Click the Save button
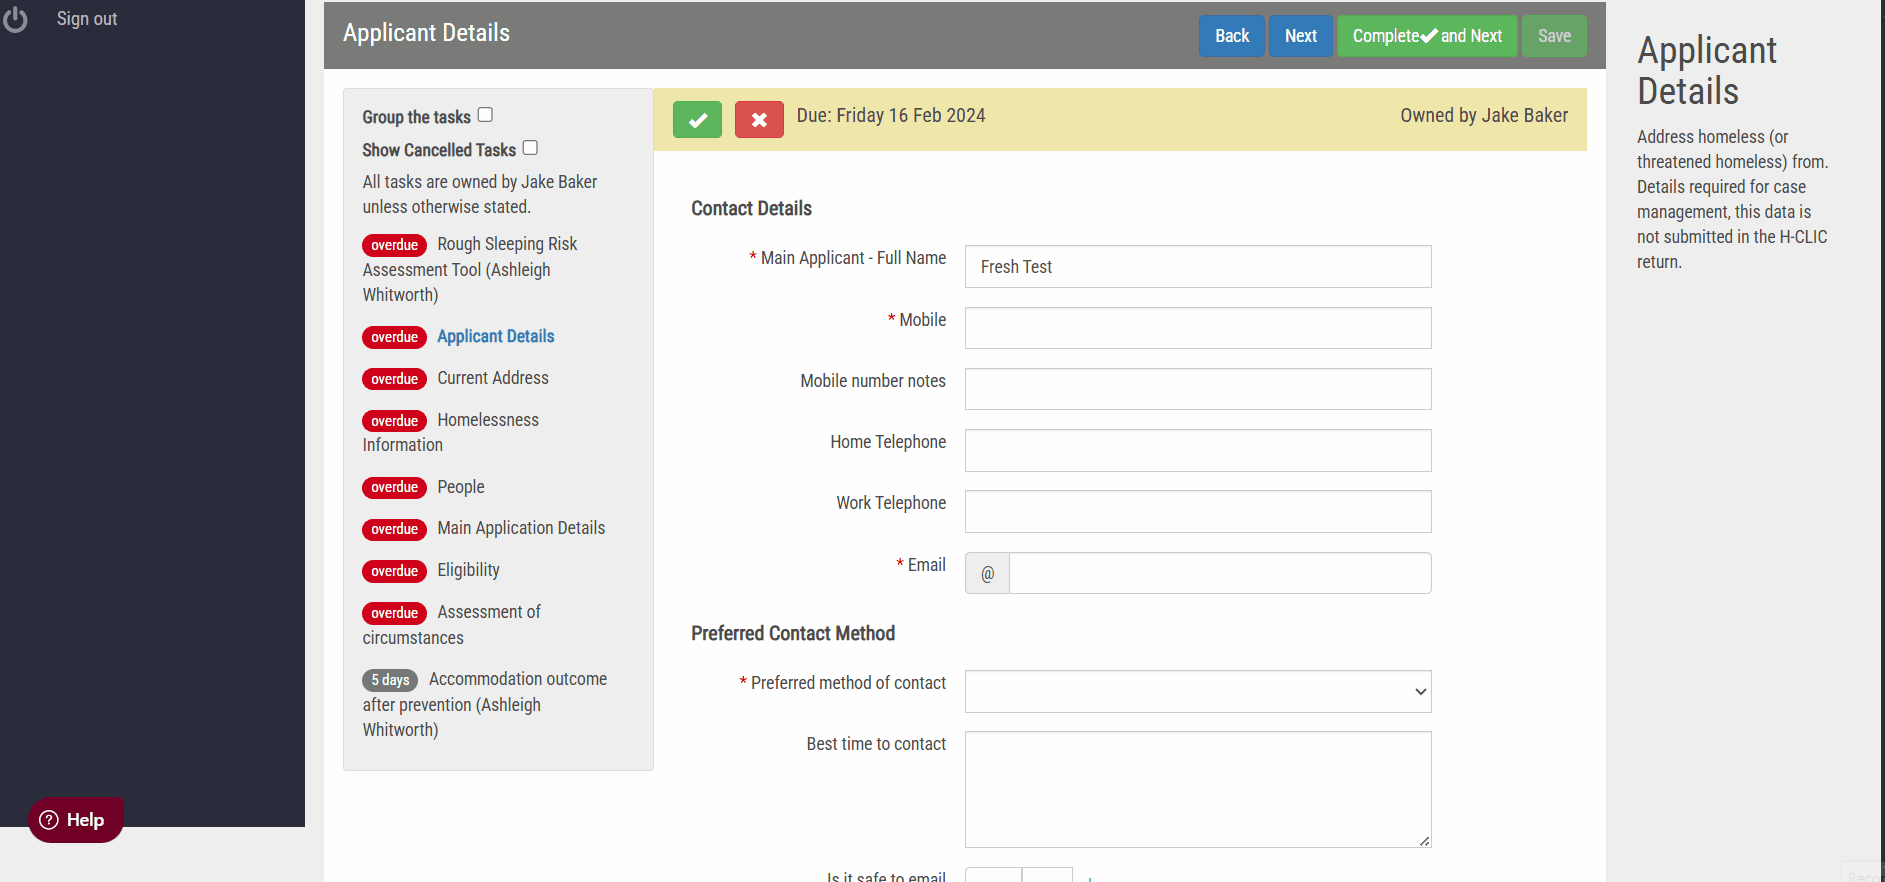This screenshot has height=882, width=1885. (x=1554, y=36)
